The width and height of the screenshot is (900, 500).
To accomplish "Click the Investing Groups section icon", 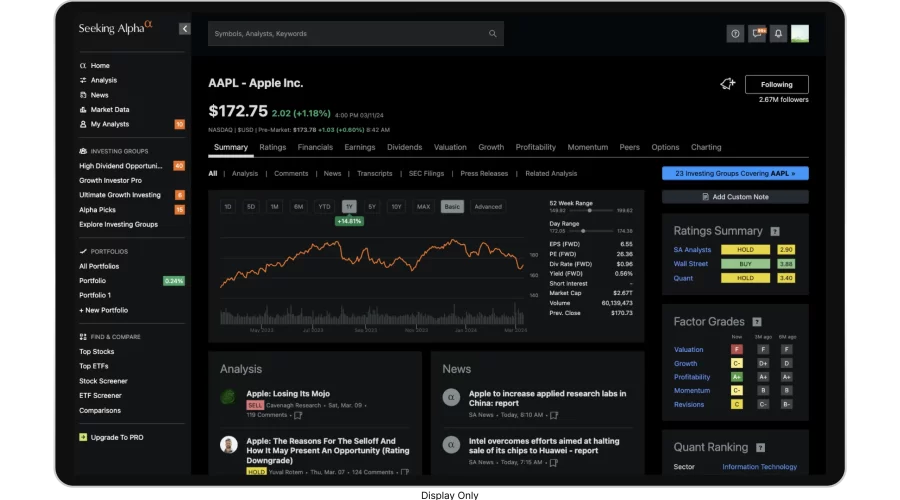I will (x=83, y=151).
